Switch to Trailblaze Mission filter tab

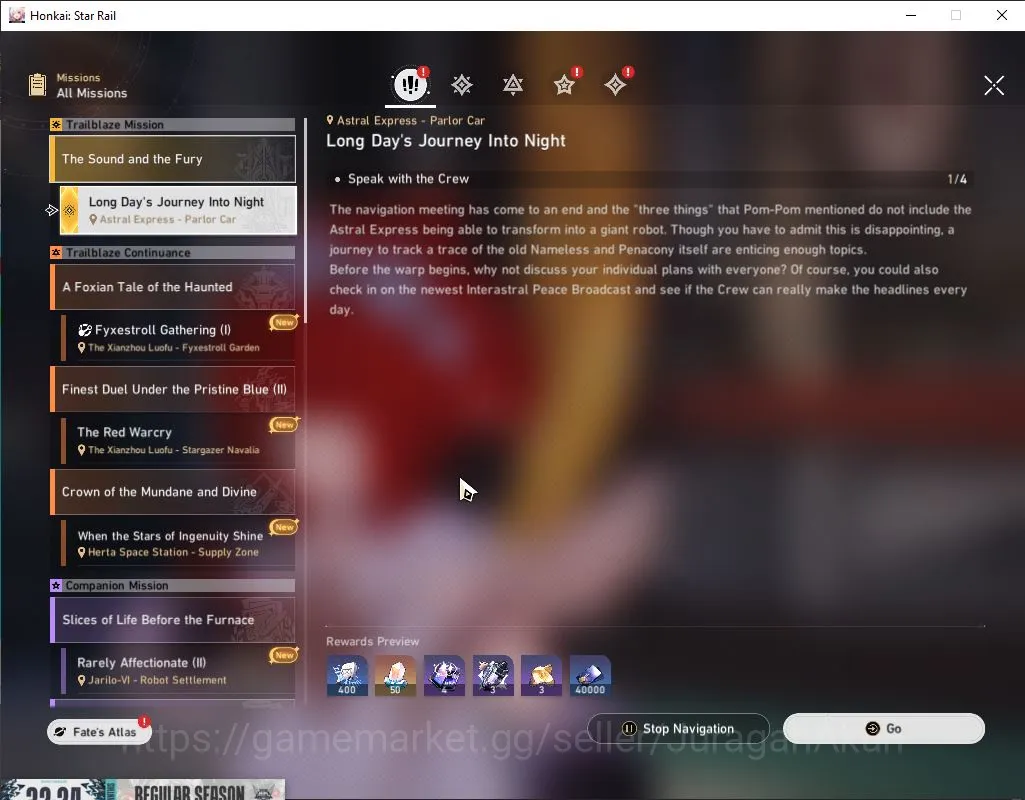(x=462, y=85)
